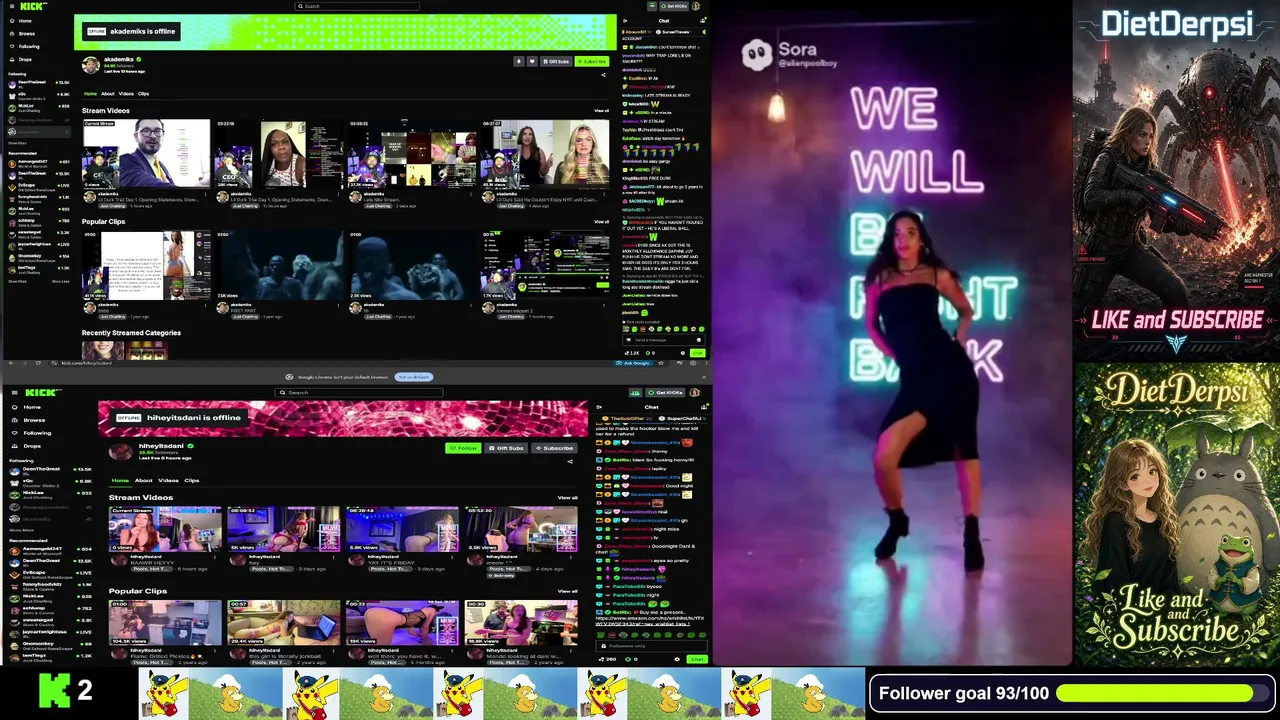Click share icon on hiheyitsdani channel

click(570, 462)
